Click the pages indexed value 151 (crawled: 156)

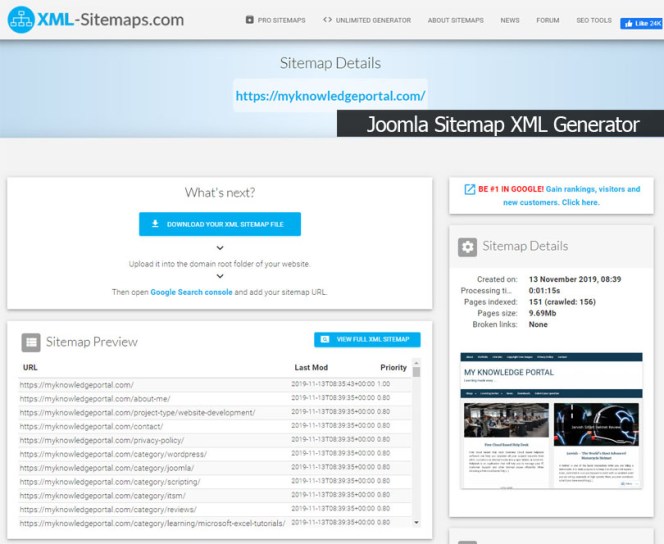point(562,302)
